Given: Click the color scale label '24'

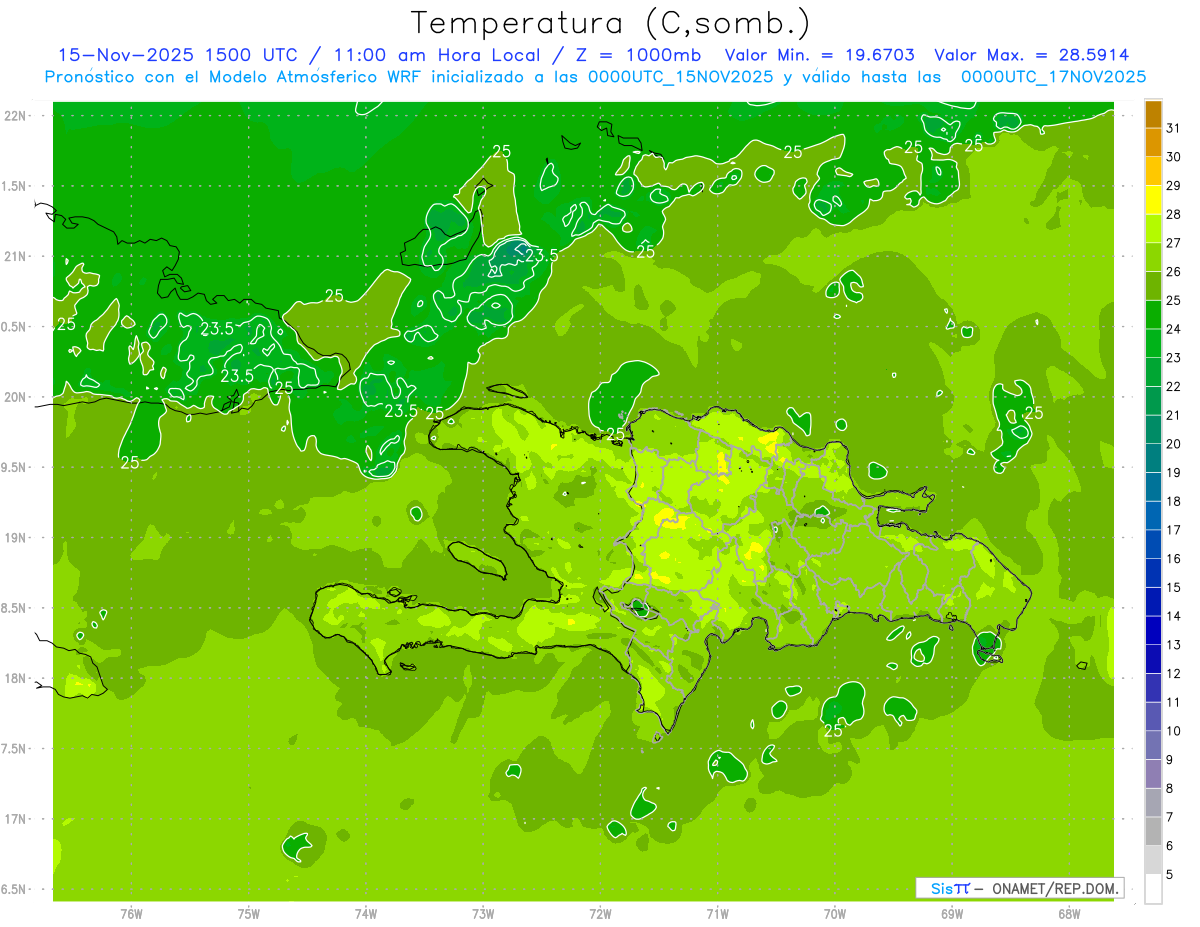Looking at the screenshot, I should (x=1174, y=329).
